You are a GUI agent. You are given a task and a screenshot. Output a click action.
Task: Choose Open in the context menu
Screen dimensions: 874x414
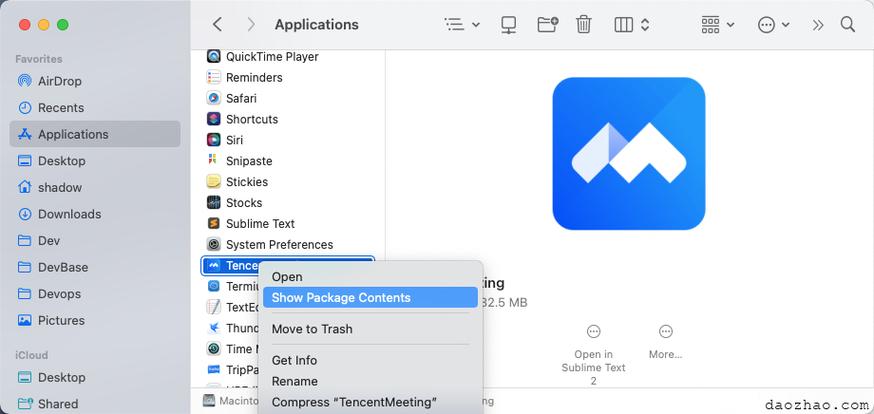[370, 277]
